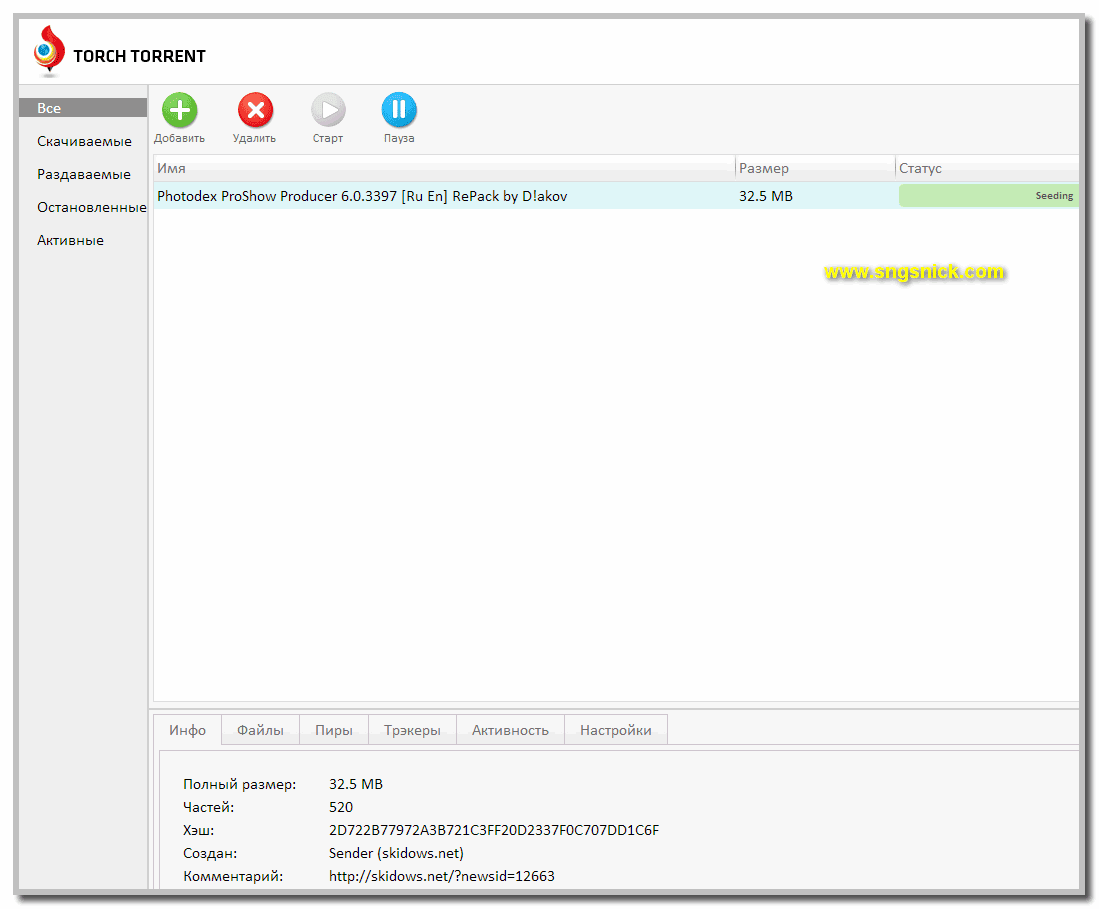This screenshot has width=1099, height=909.
Task: Click the comment URL skidows.net/?newsid=12663
Action: coord(442,877)
